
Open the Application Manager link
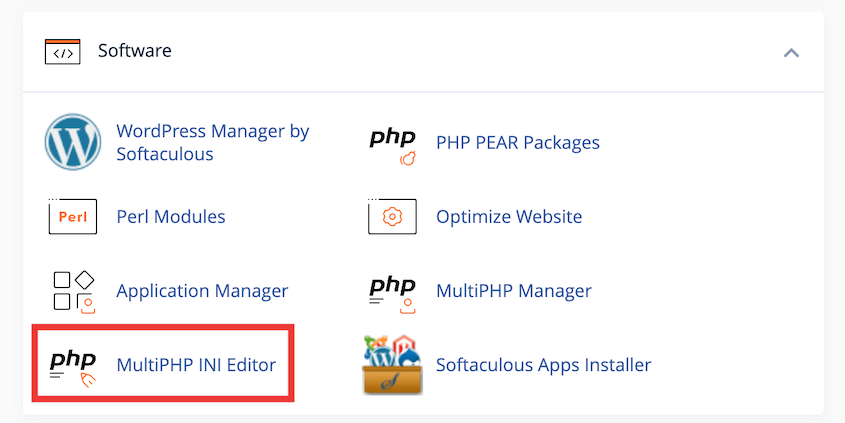pyautogui.click(x=202, y=291)
